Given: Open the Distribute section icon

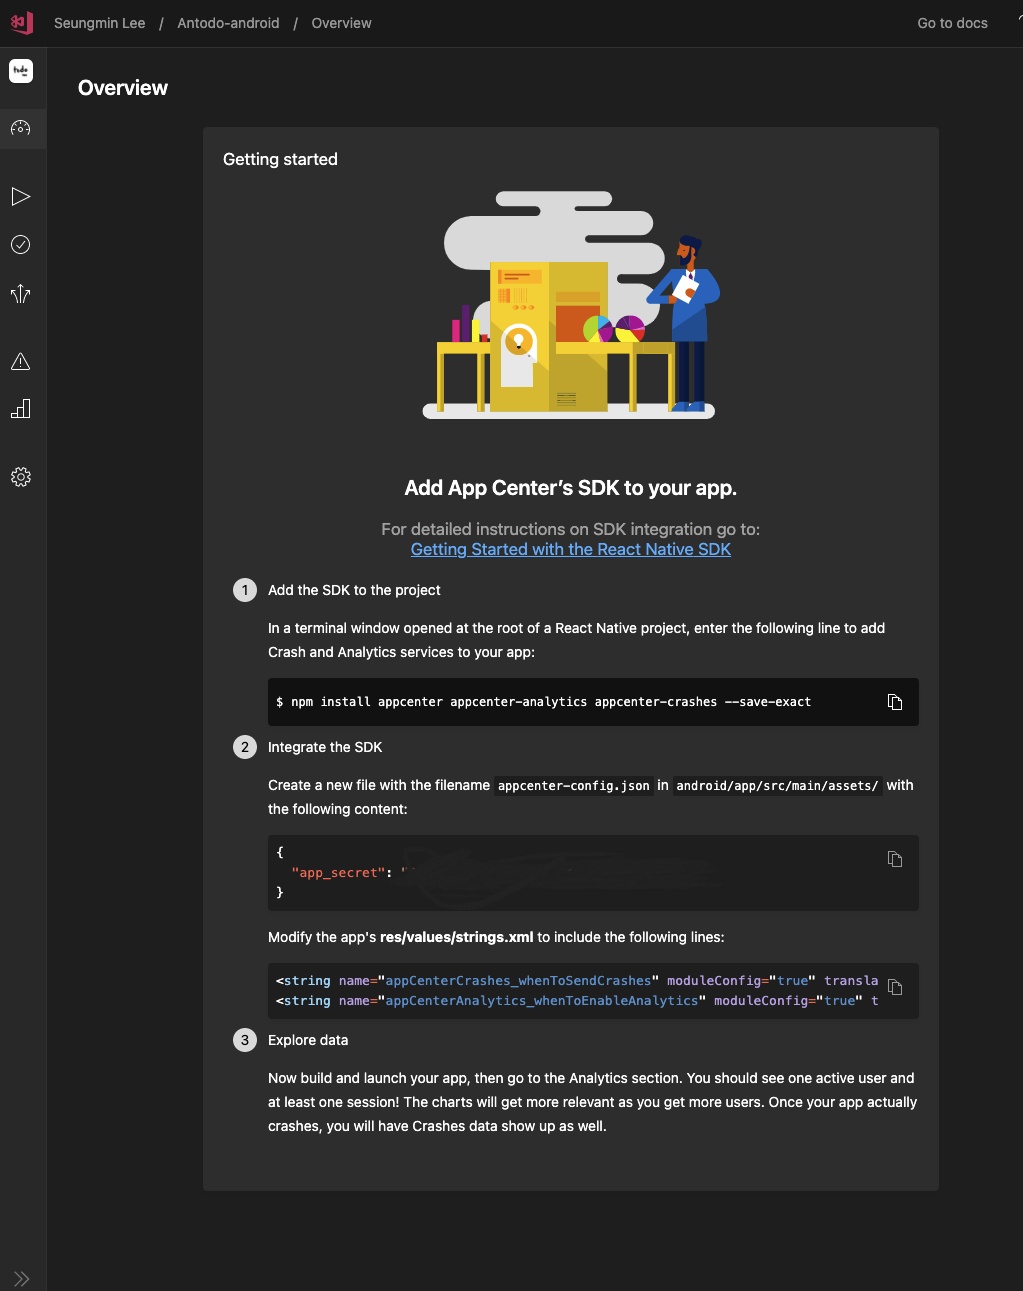Looking at the screenshot, I should click(x=21, y=293).
